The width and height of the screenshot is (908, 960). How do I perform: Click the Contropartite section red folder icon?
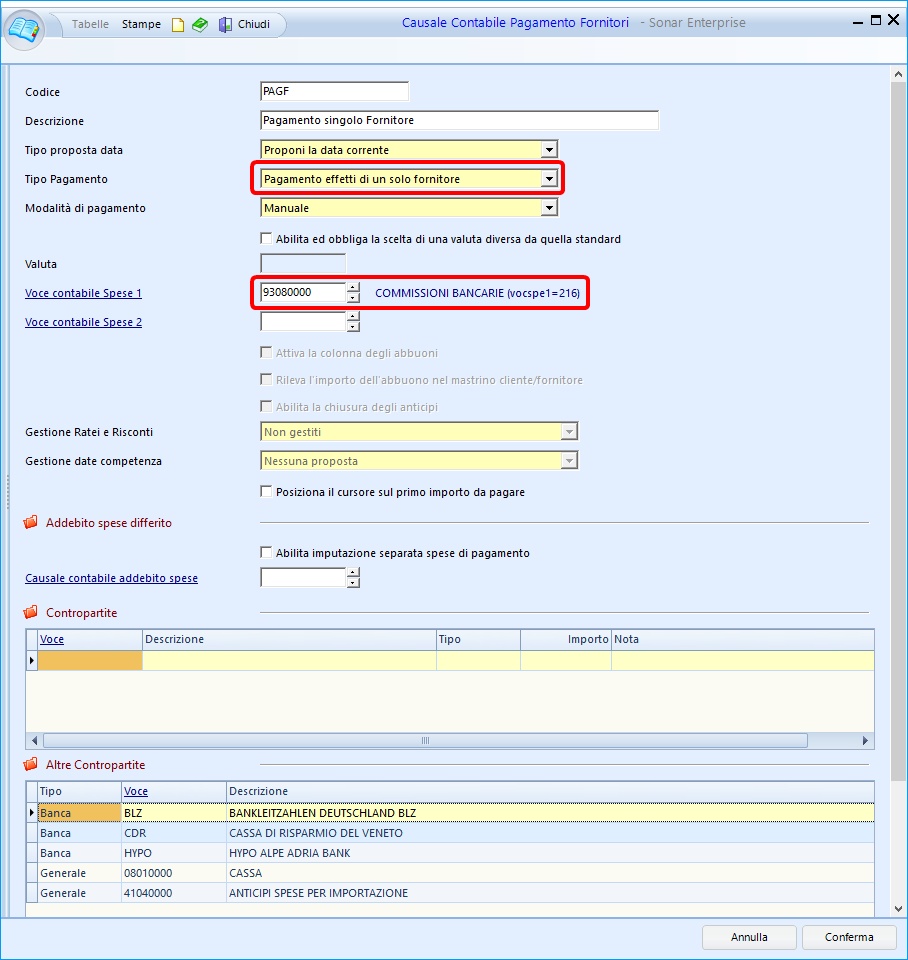tap(30, 613)
